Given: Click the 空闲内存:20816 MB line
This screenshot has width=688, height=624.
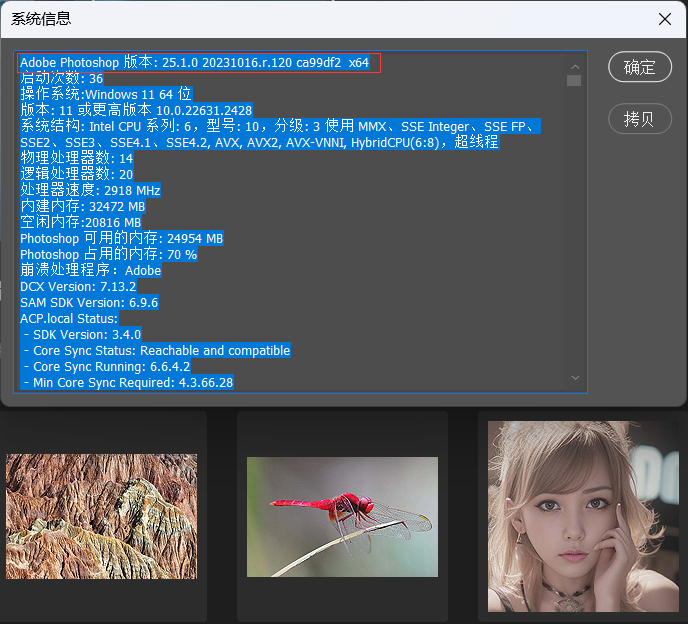Looking at the screenshot, I should point(81,222).
